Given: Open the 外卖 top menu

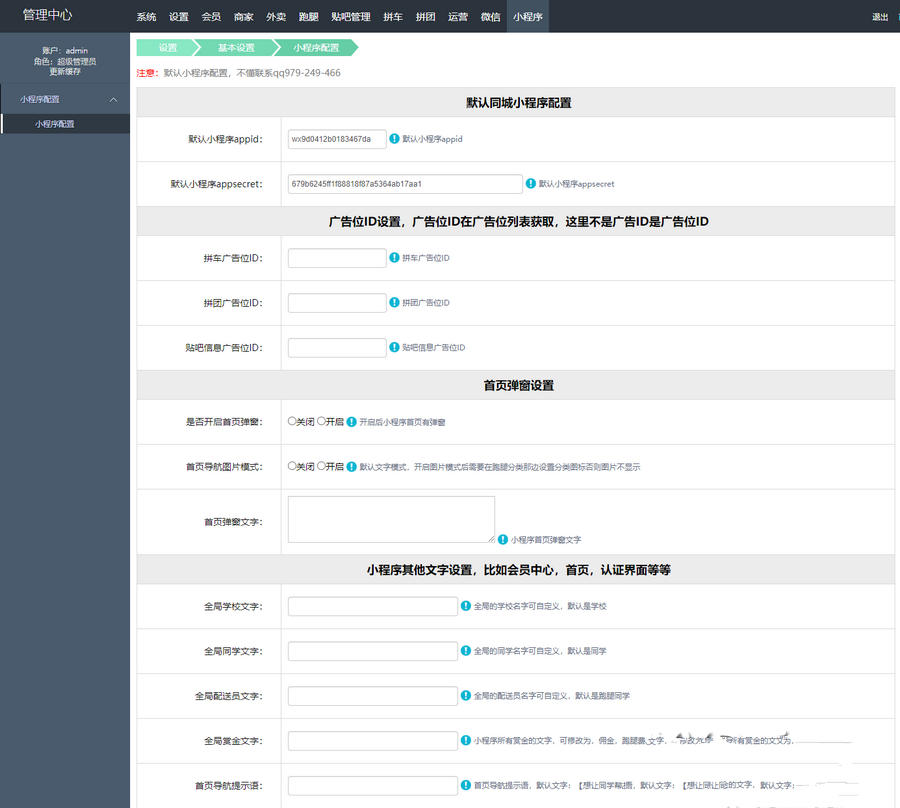Looking at the screenshot, I should (x=276, y=17).
